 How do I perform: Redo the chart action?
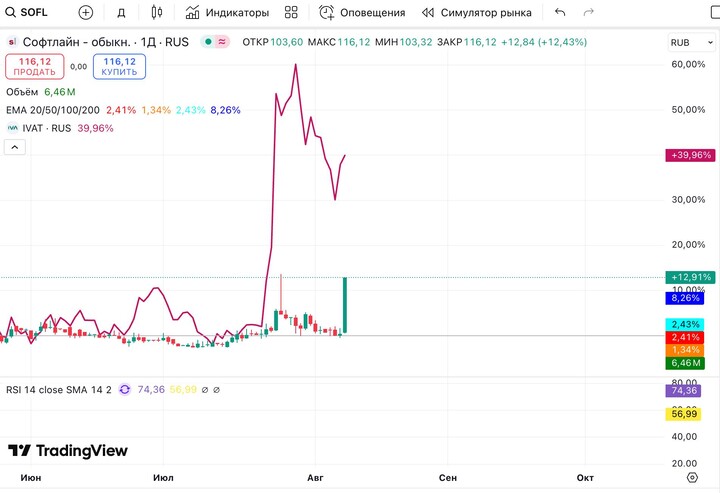(x=589, y=12)
